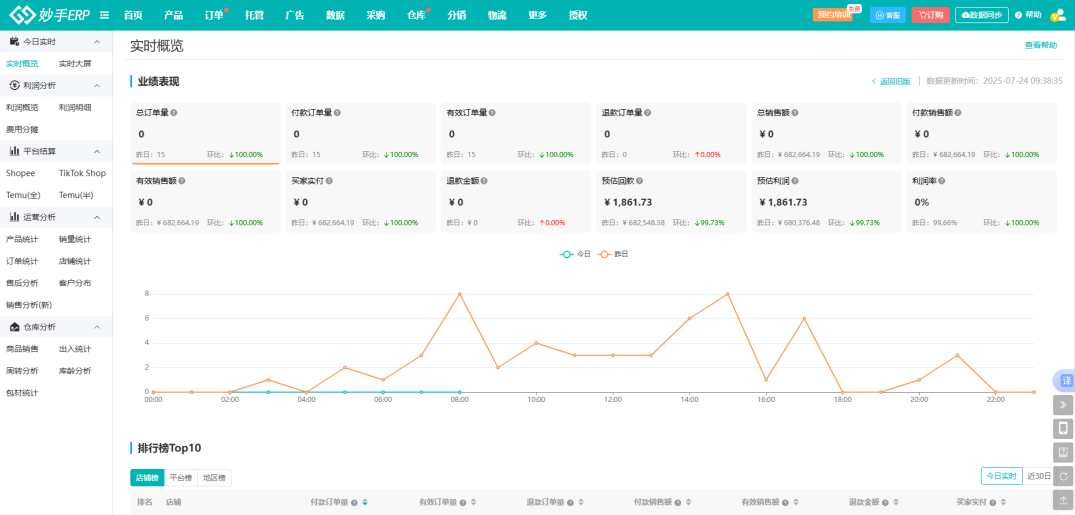This screenshot has width=1075, height=515.
Task: Click the help icon beside 预估回款
Action: pyautogui.click(x=639, y=181)
